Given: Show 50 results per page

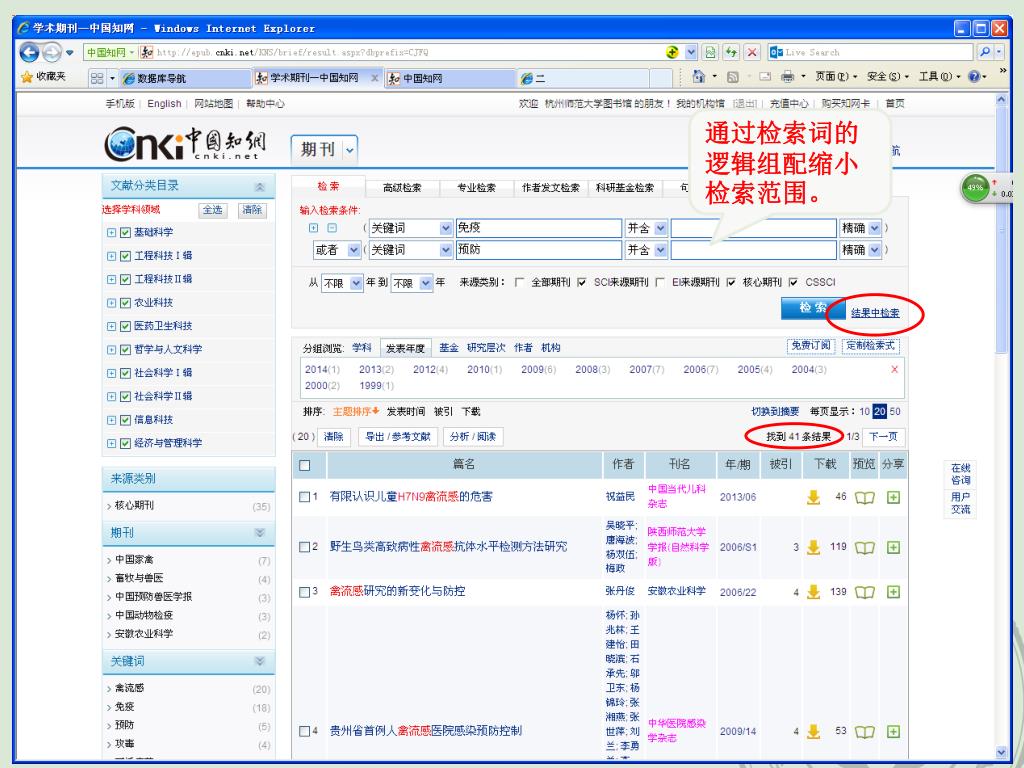Looking at the screenshot, I should tap(895, 411).
